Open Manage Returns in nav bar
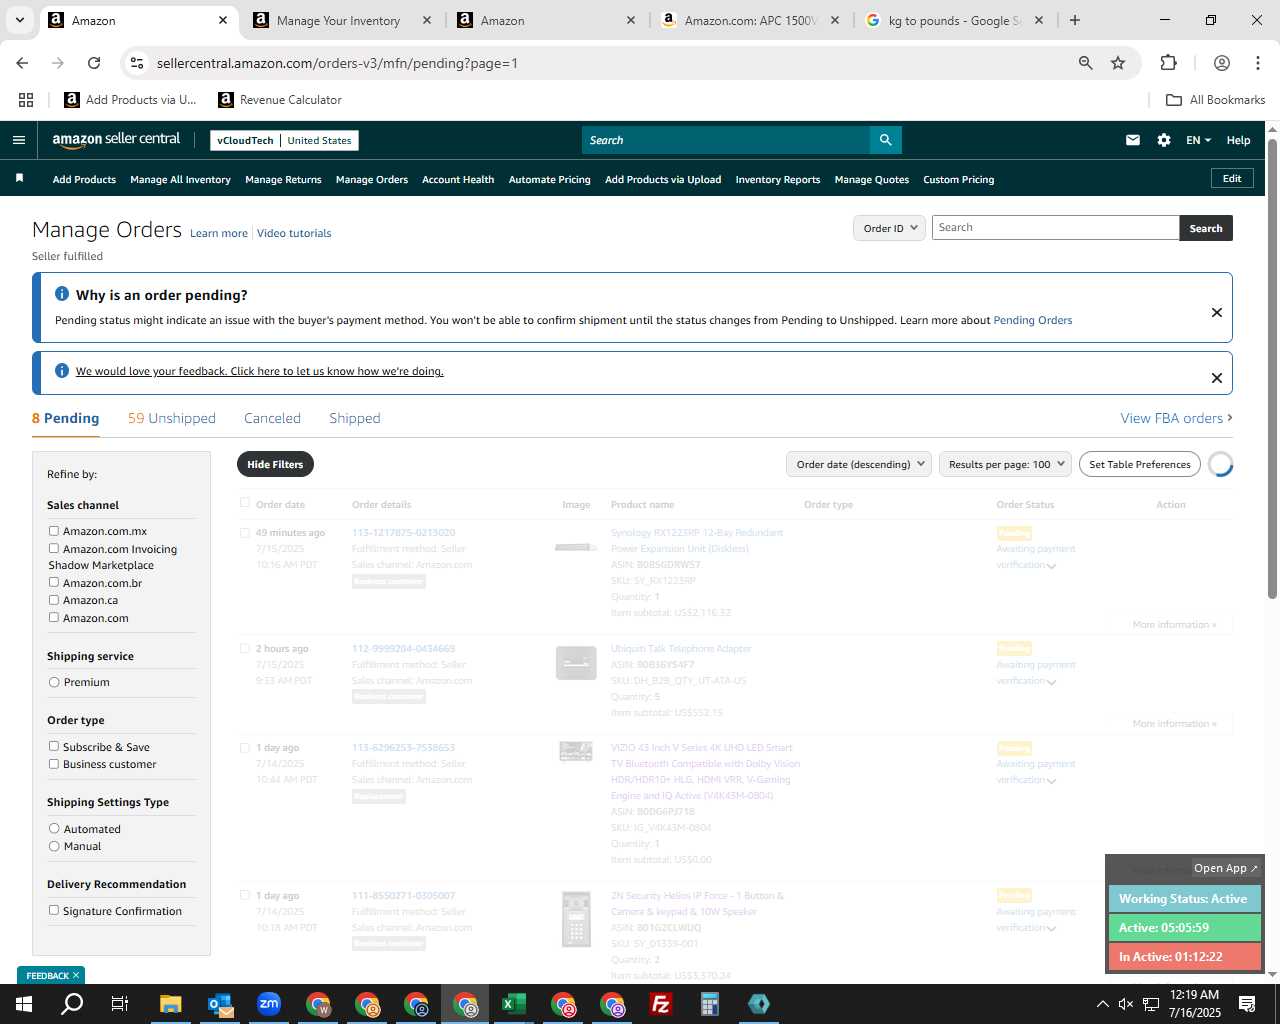The height and width of the screenshot is (1024, 1280). click(x=283, y=180)
